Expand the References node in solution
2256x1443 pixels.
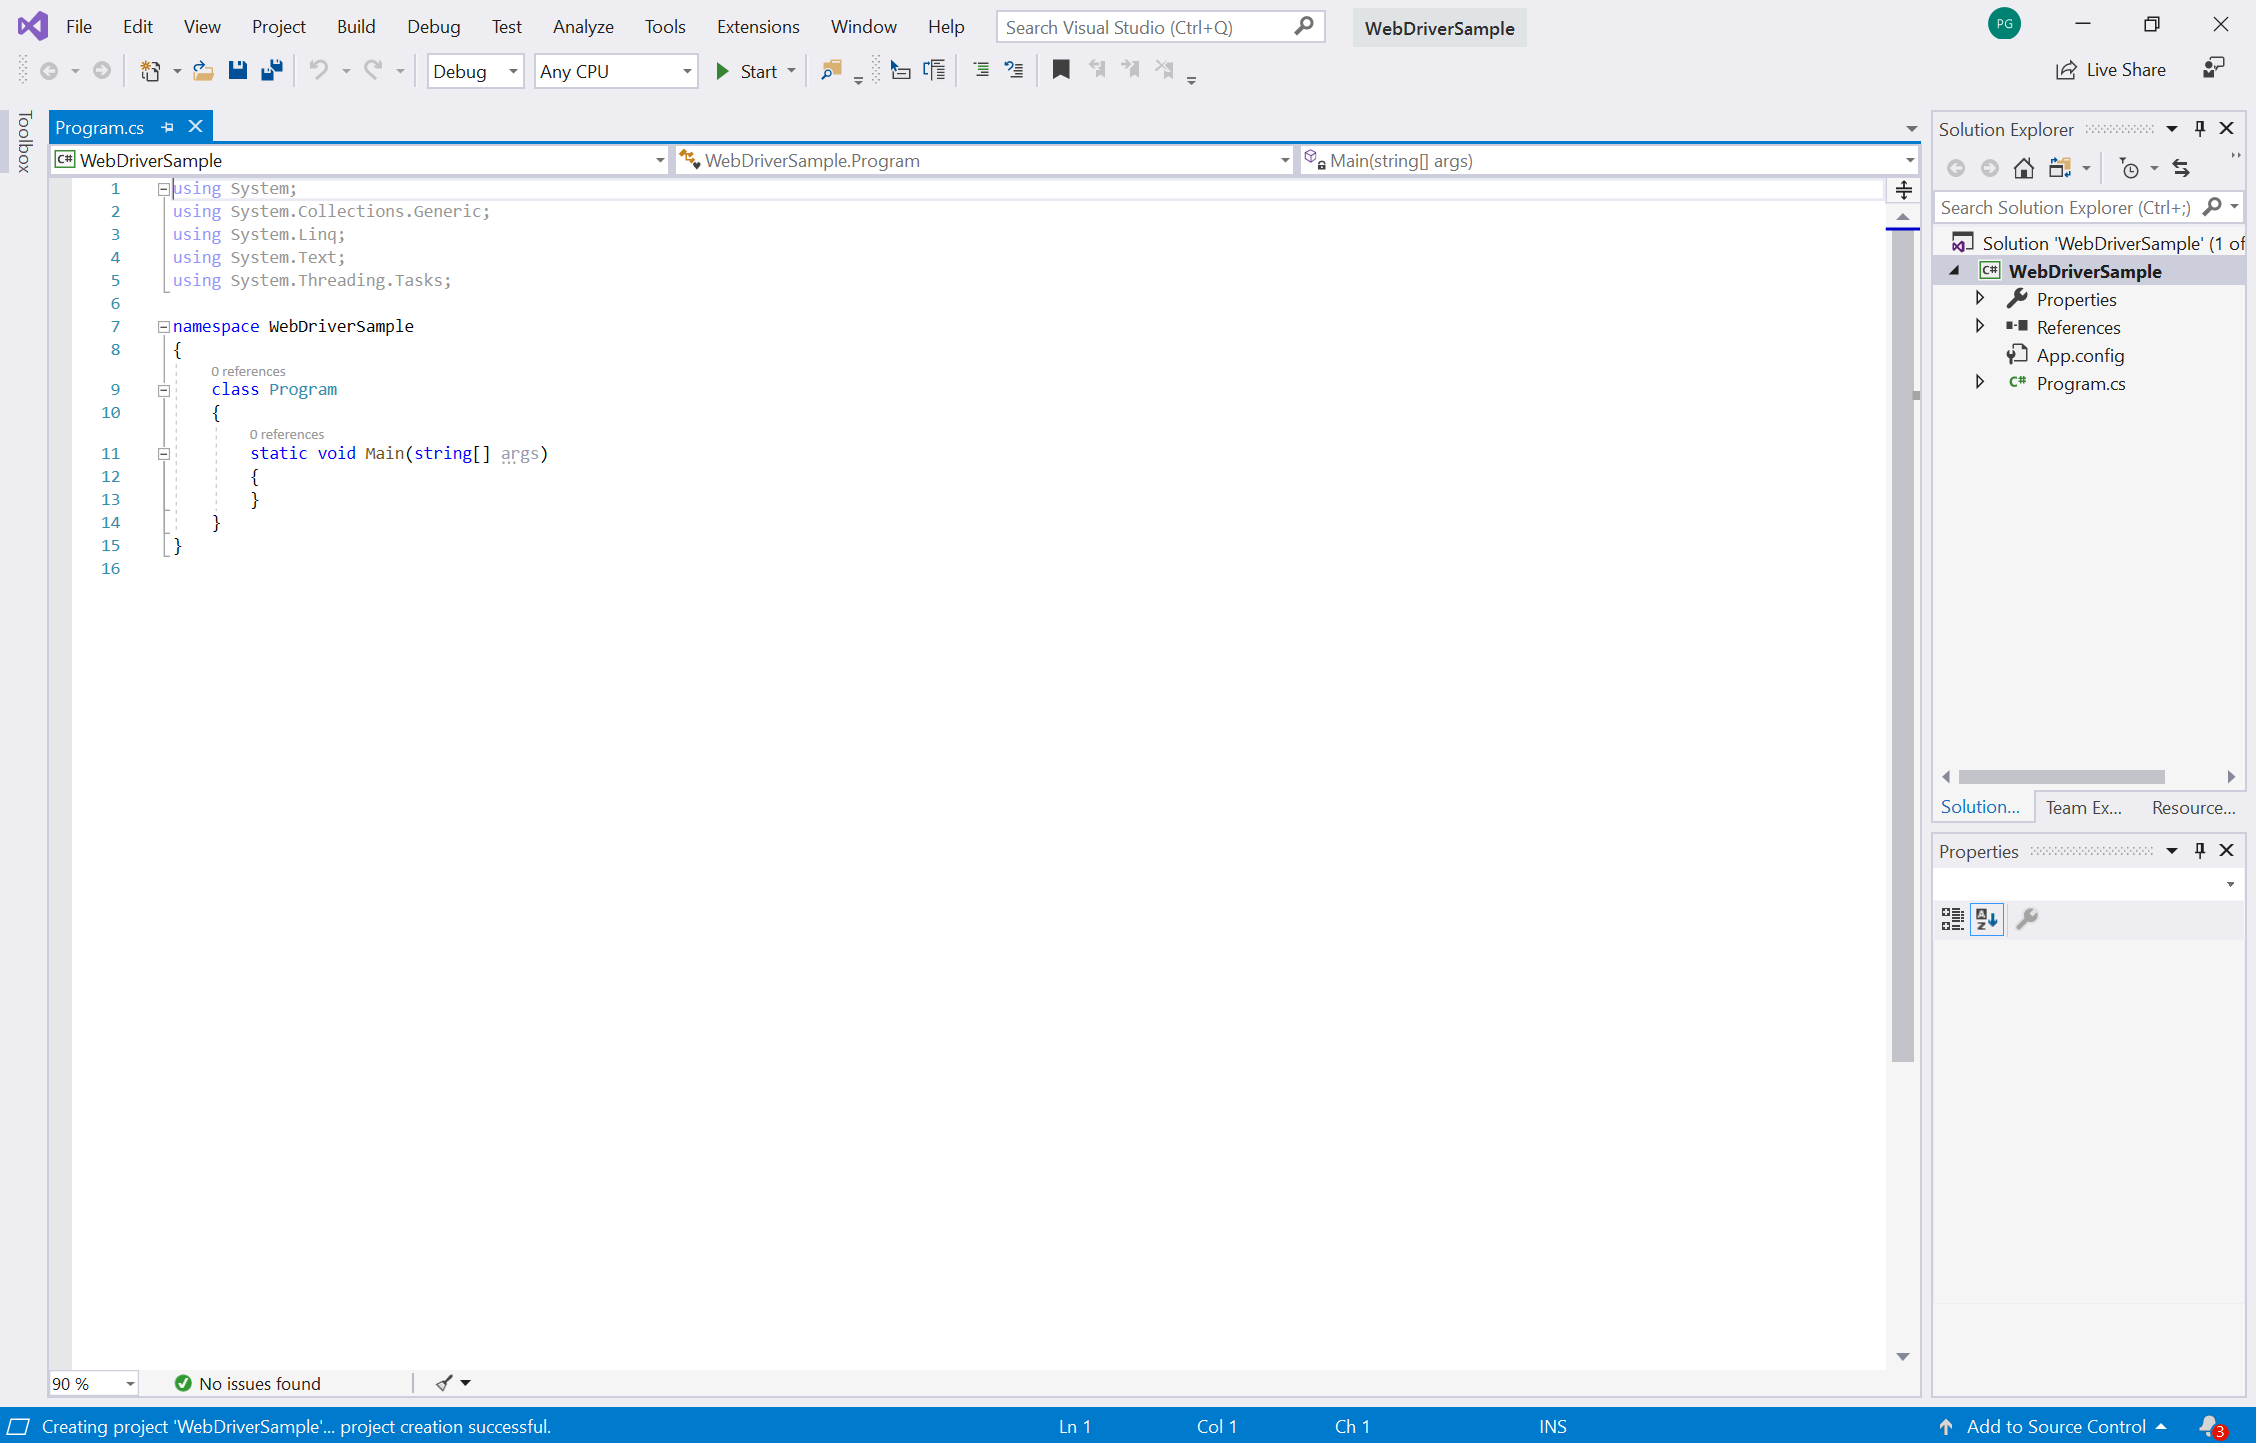coord(1980,325)
